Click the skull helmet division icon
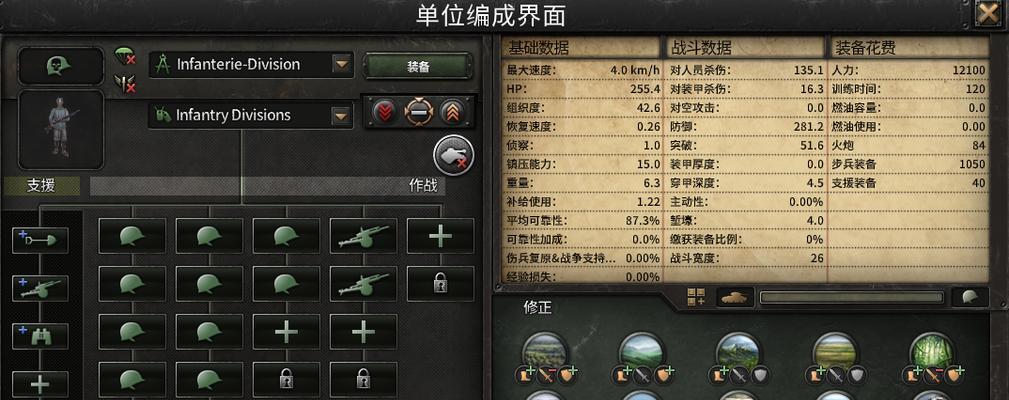Image resolution: width=1009 pixels, height=400 pixels. (60, 66)
